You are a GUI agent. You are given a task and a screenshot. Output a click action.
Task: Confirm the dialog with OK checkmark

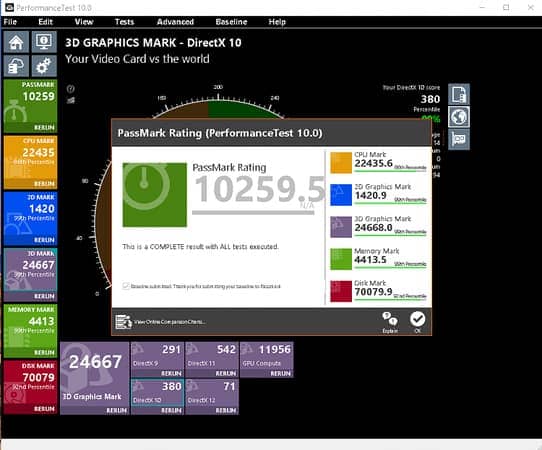click(418, 322)
